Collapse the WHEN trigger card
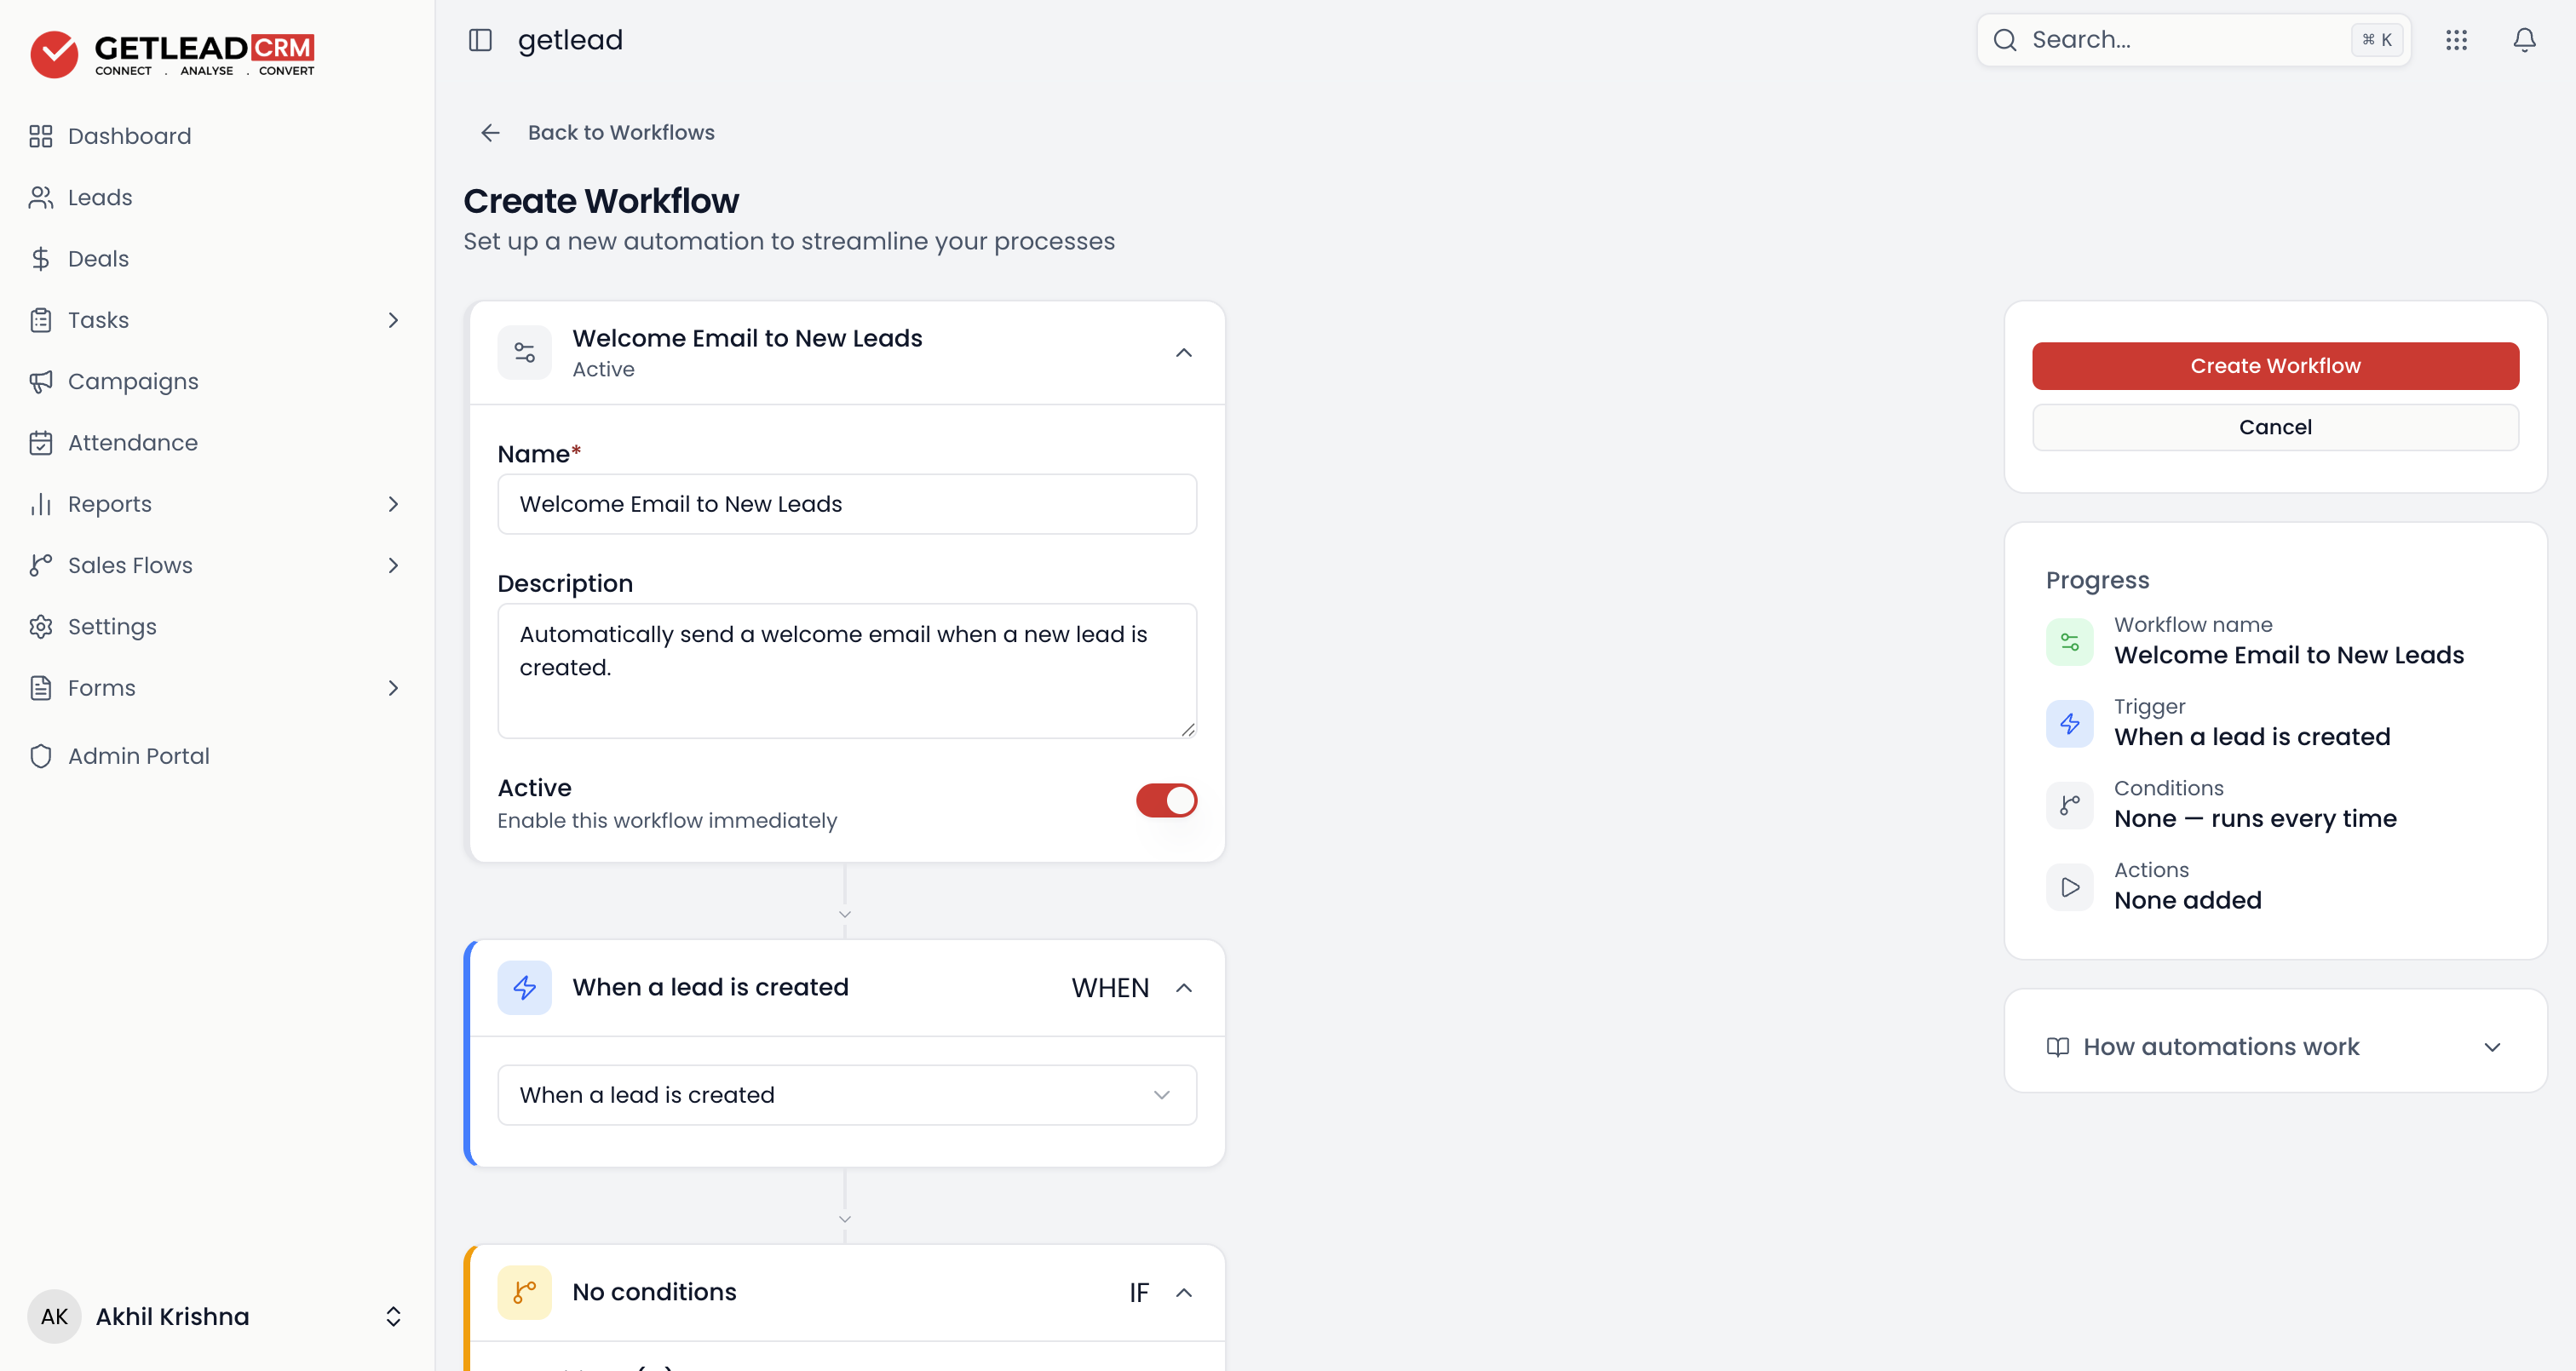Screen dimensions: 2576x1371 pyautogui.click(x=1183, y=988)
